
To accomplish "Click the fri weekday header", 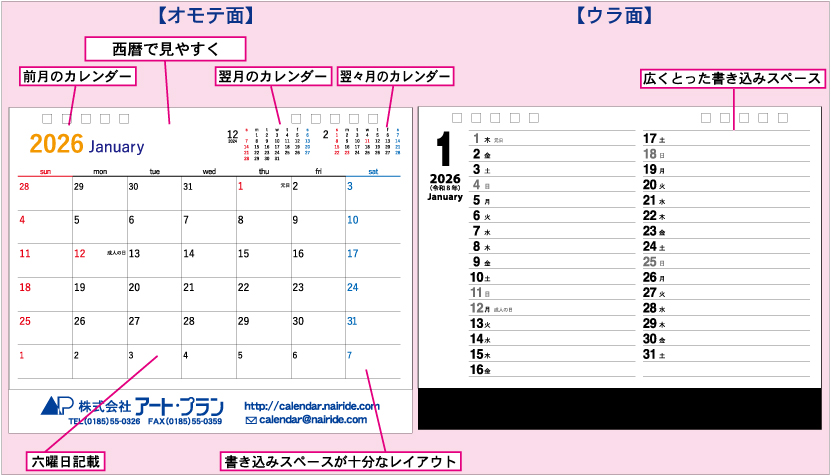I will coord(319,172).
